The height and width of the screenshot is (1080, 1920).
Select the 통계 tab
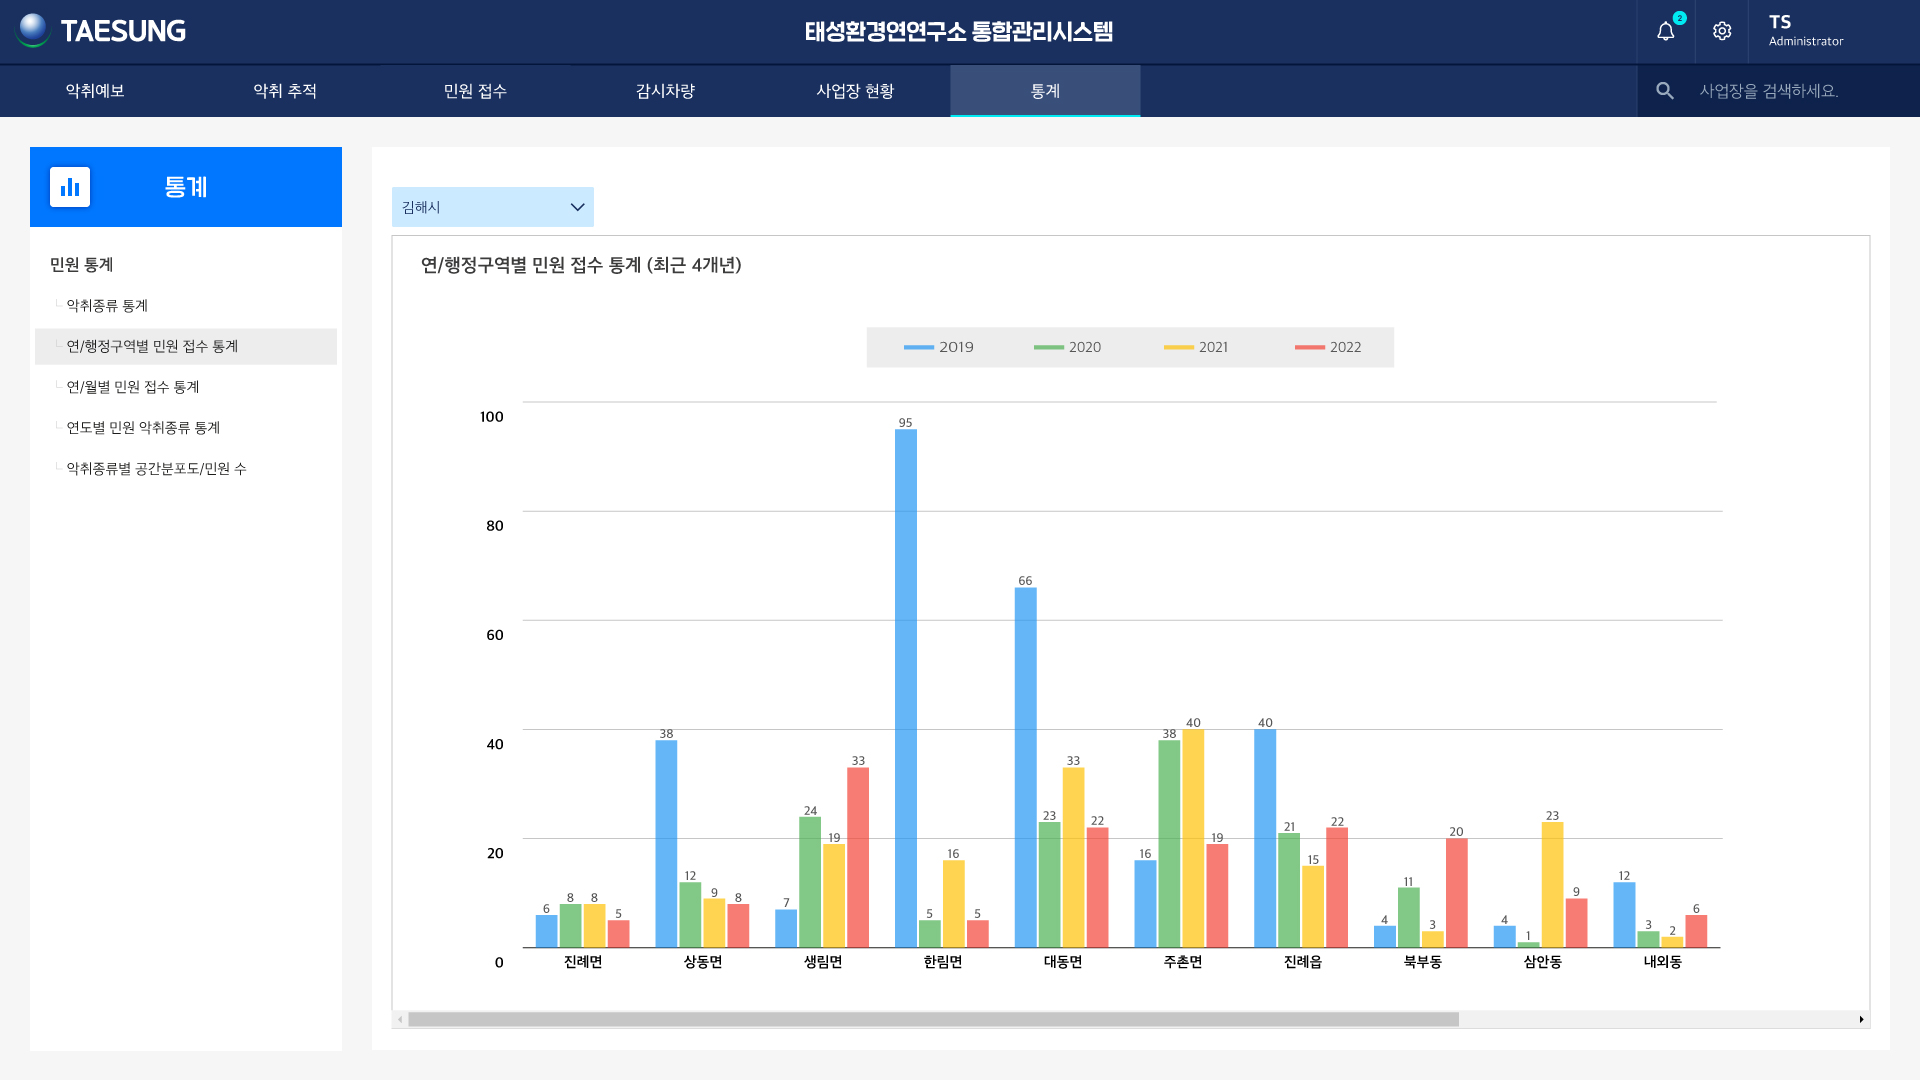click(1045, 91)
